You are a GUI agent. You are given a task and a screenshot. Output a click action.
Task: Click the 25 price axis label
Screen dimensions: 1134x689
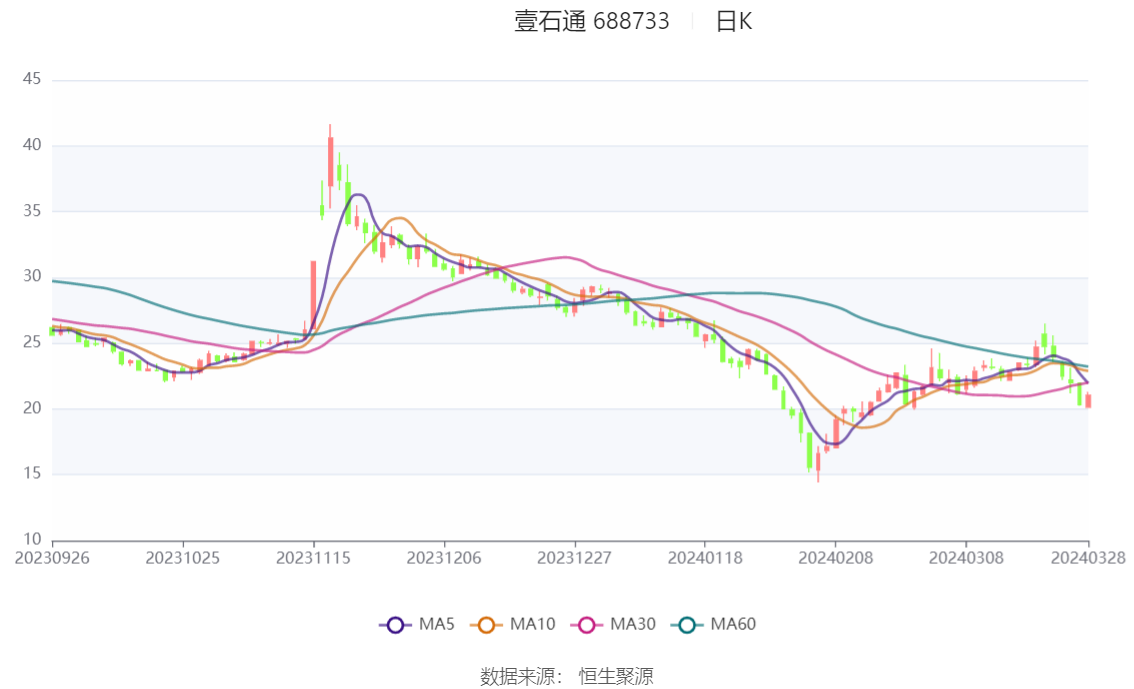[32, 342]
